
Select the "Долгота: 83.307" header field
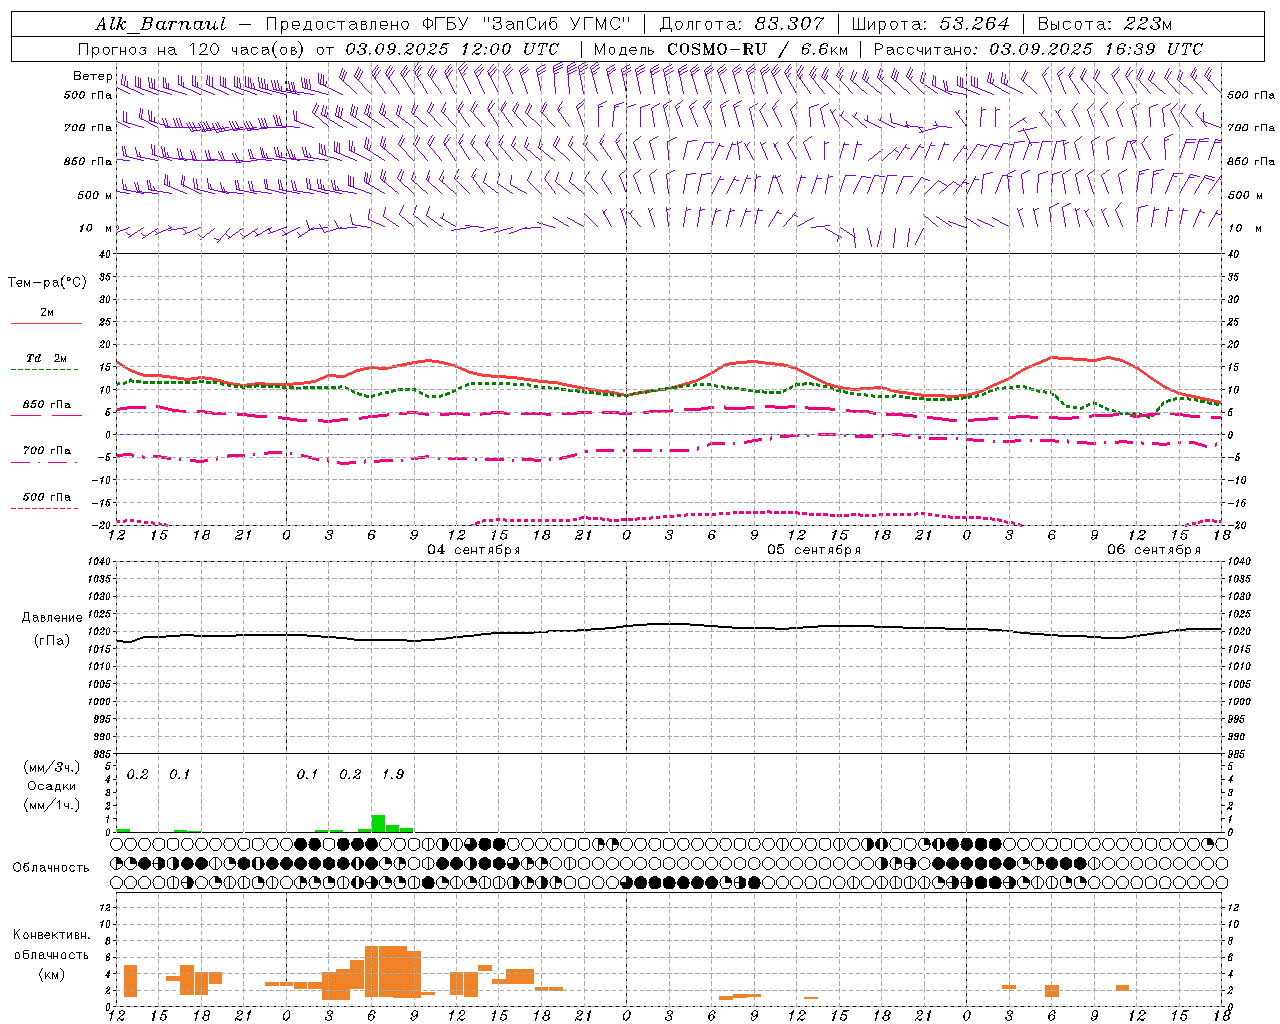click(x=742, y=23)
